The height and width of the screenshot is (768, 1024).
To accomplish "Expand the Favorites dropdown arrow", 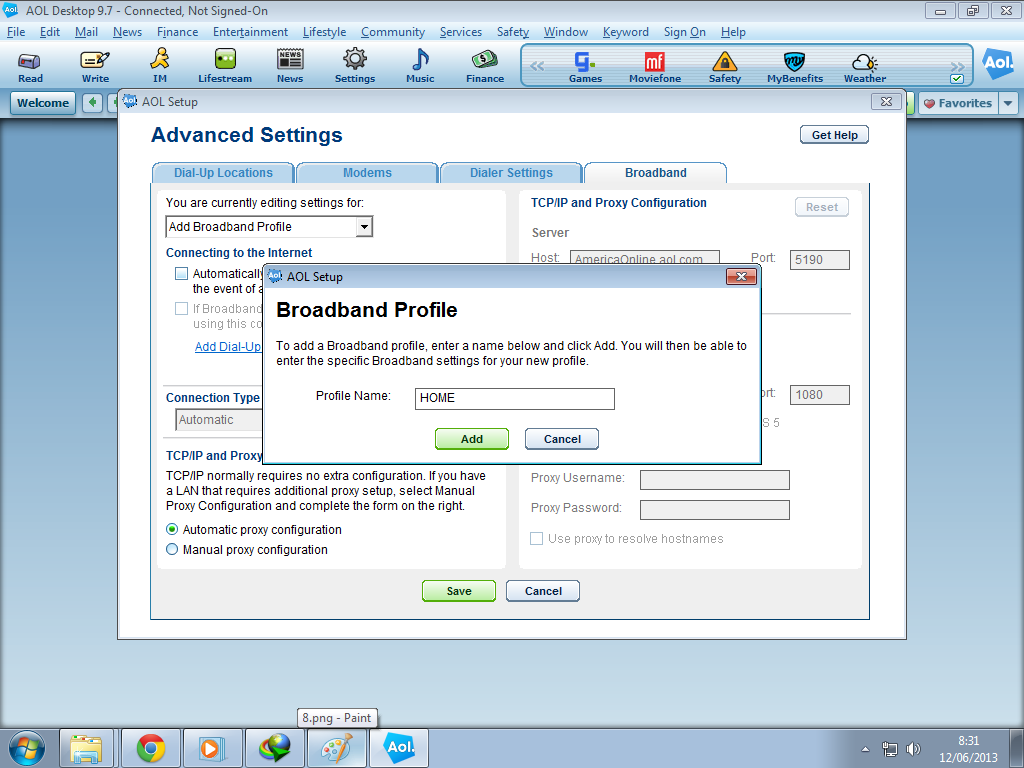I will (1008, 103).
